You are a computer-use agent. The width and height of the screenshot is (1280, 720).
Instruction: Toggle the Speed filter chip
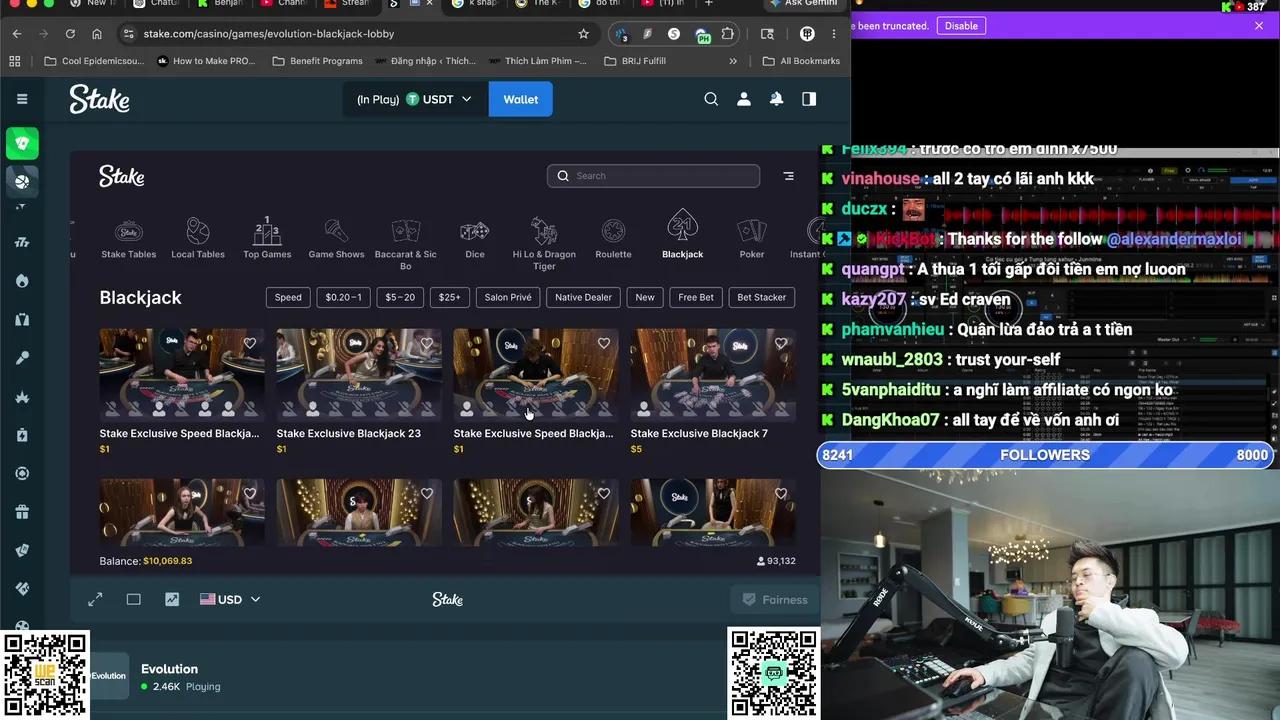tap(288, 297)
